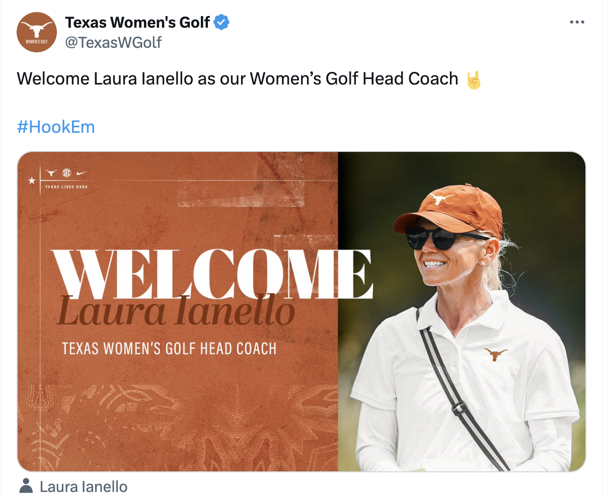Open the three-dot more options menu

[x=577, y=22]
